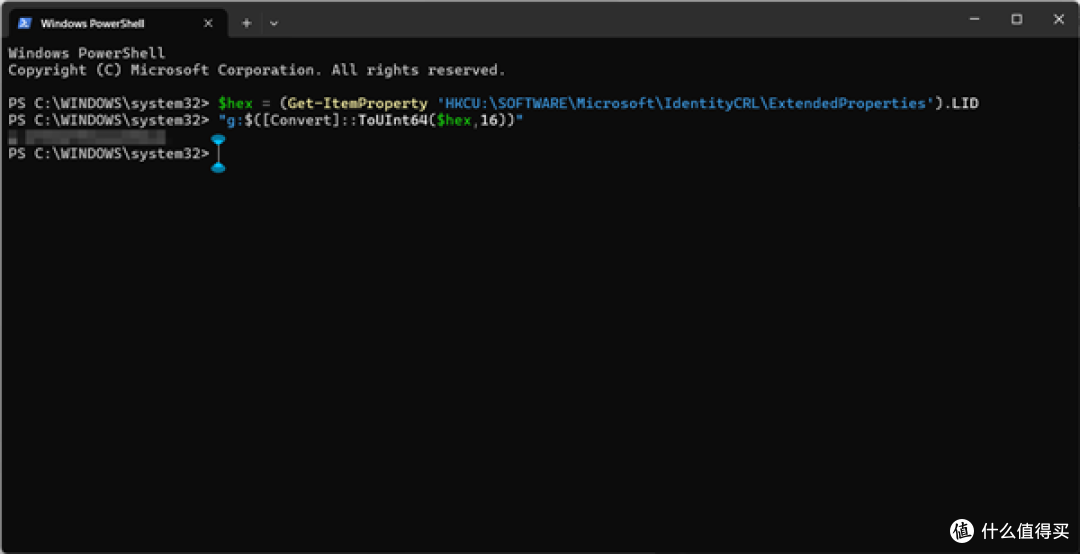This screenshot has height=554, width=1080.
Task: Click the blurred output line
Action: [87, 137]
